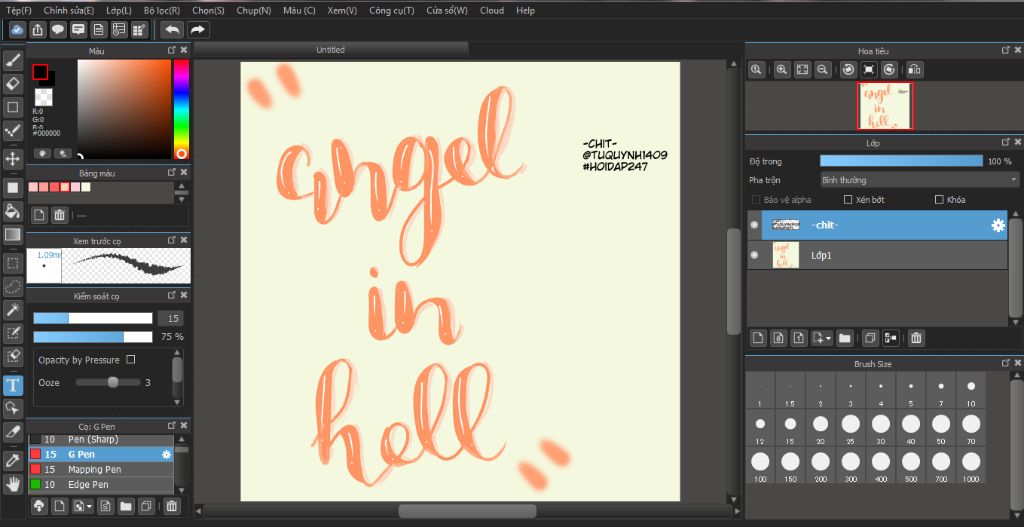The image size is (1024, 527).
Task: Choose the Select Eraser tool
Action: tap(13, 357)
